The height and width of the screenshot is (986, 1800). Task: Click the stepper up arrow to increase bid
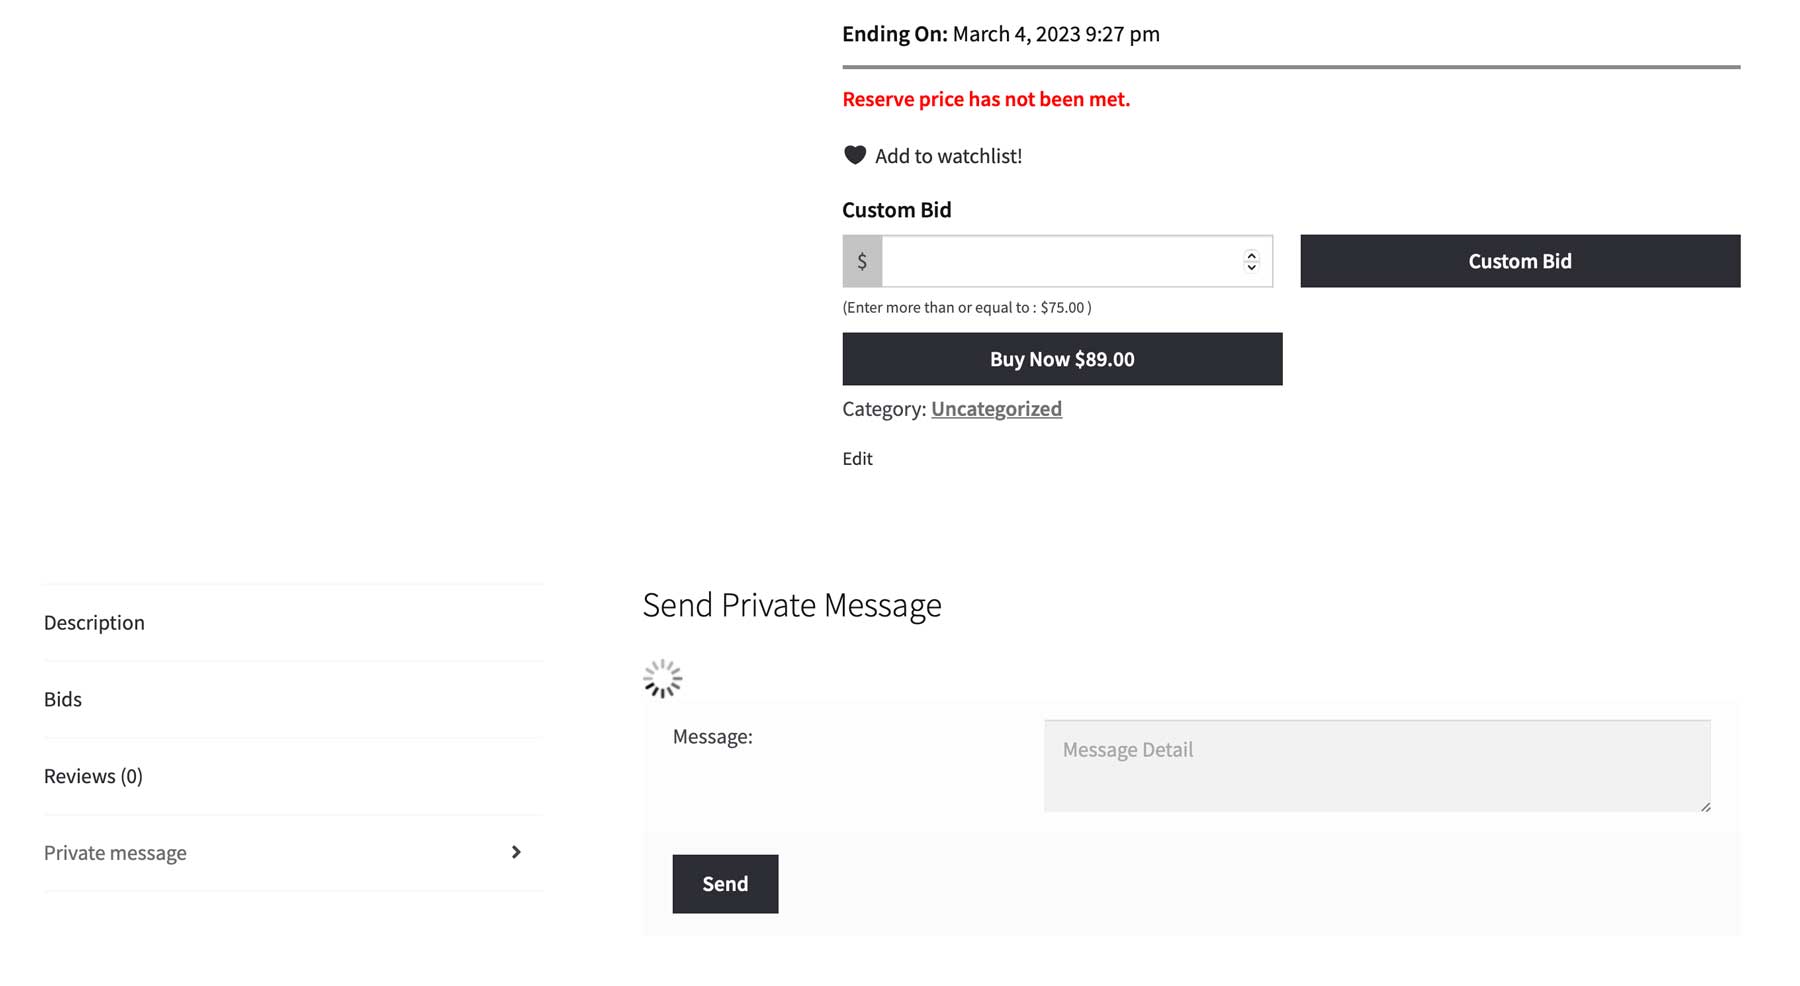point(1251,256)
